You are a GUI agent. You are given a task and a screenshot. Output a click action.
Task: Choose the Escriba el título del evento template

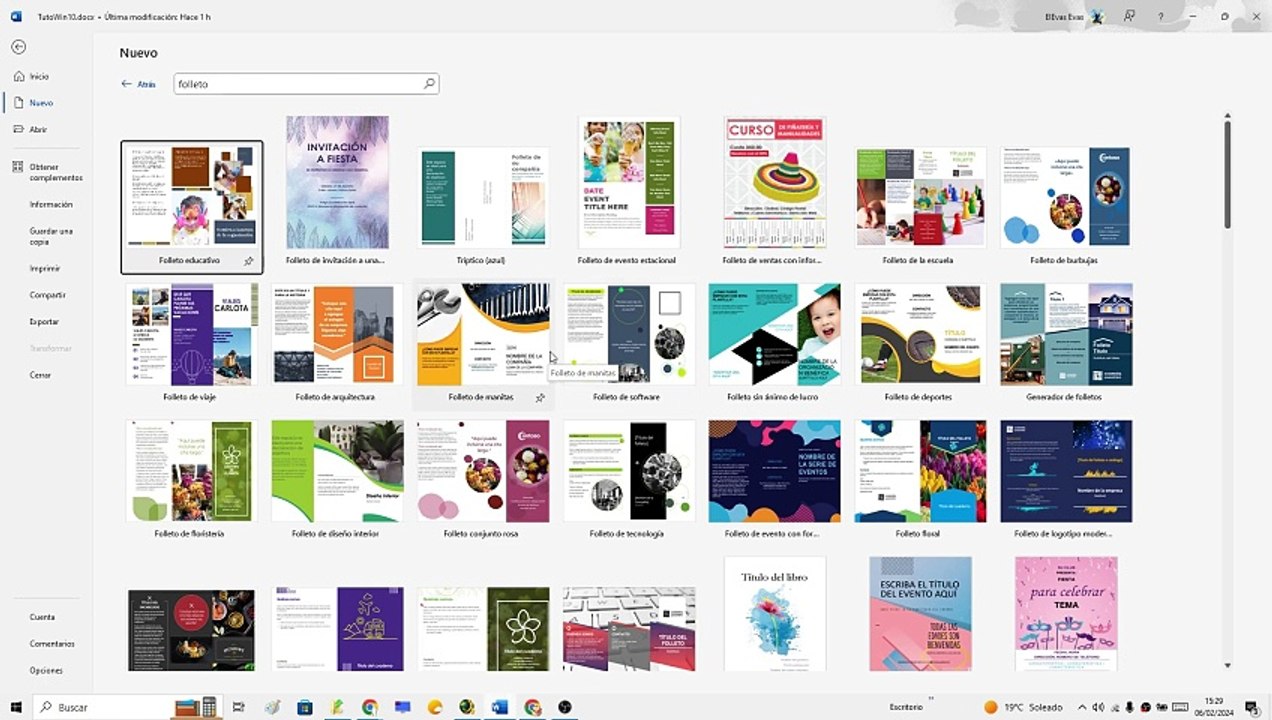pos(920,614)
